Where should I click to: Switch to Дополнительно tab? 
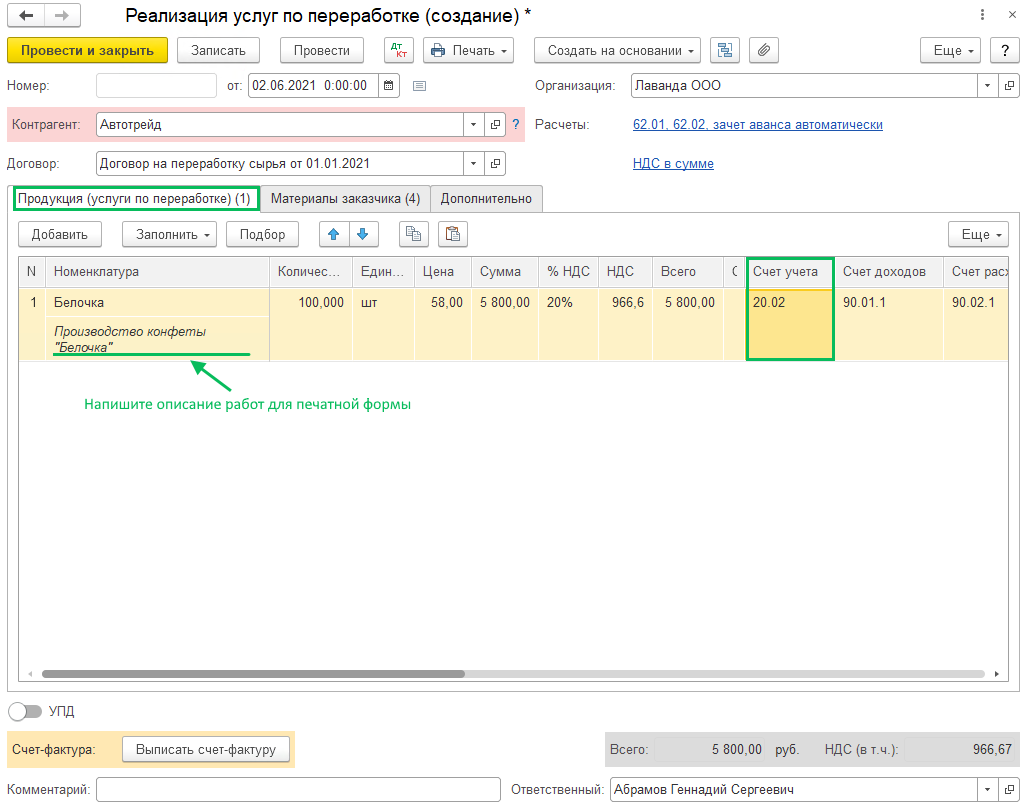pyautogui.click(x=486, y=198)
